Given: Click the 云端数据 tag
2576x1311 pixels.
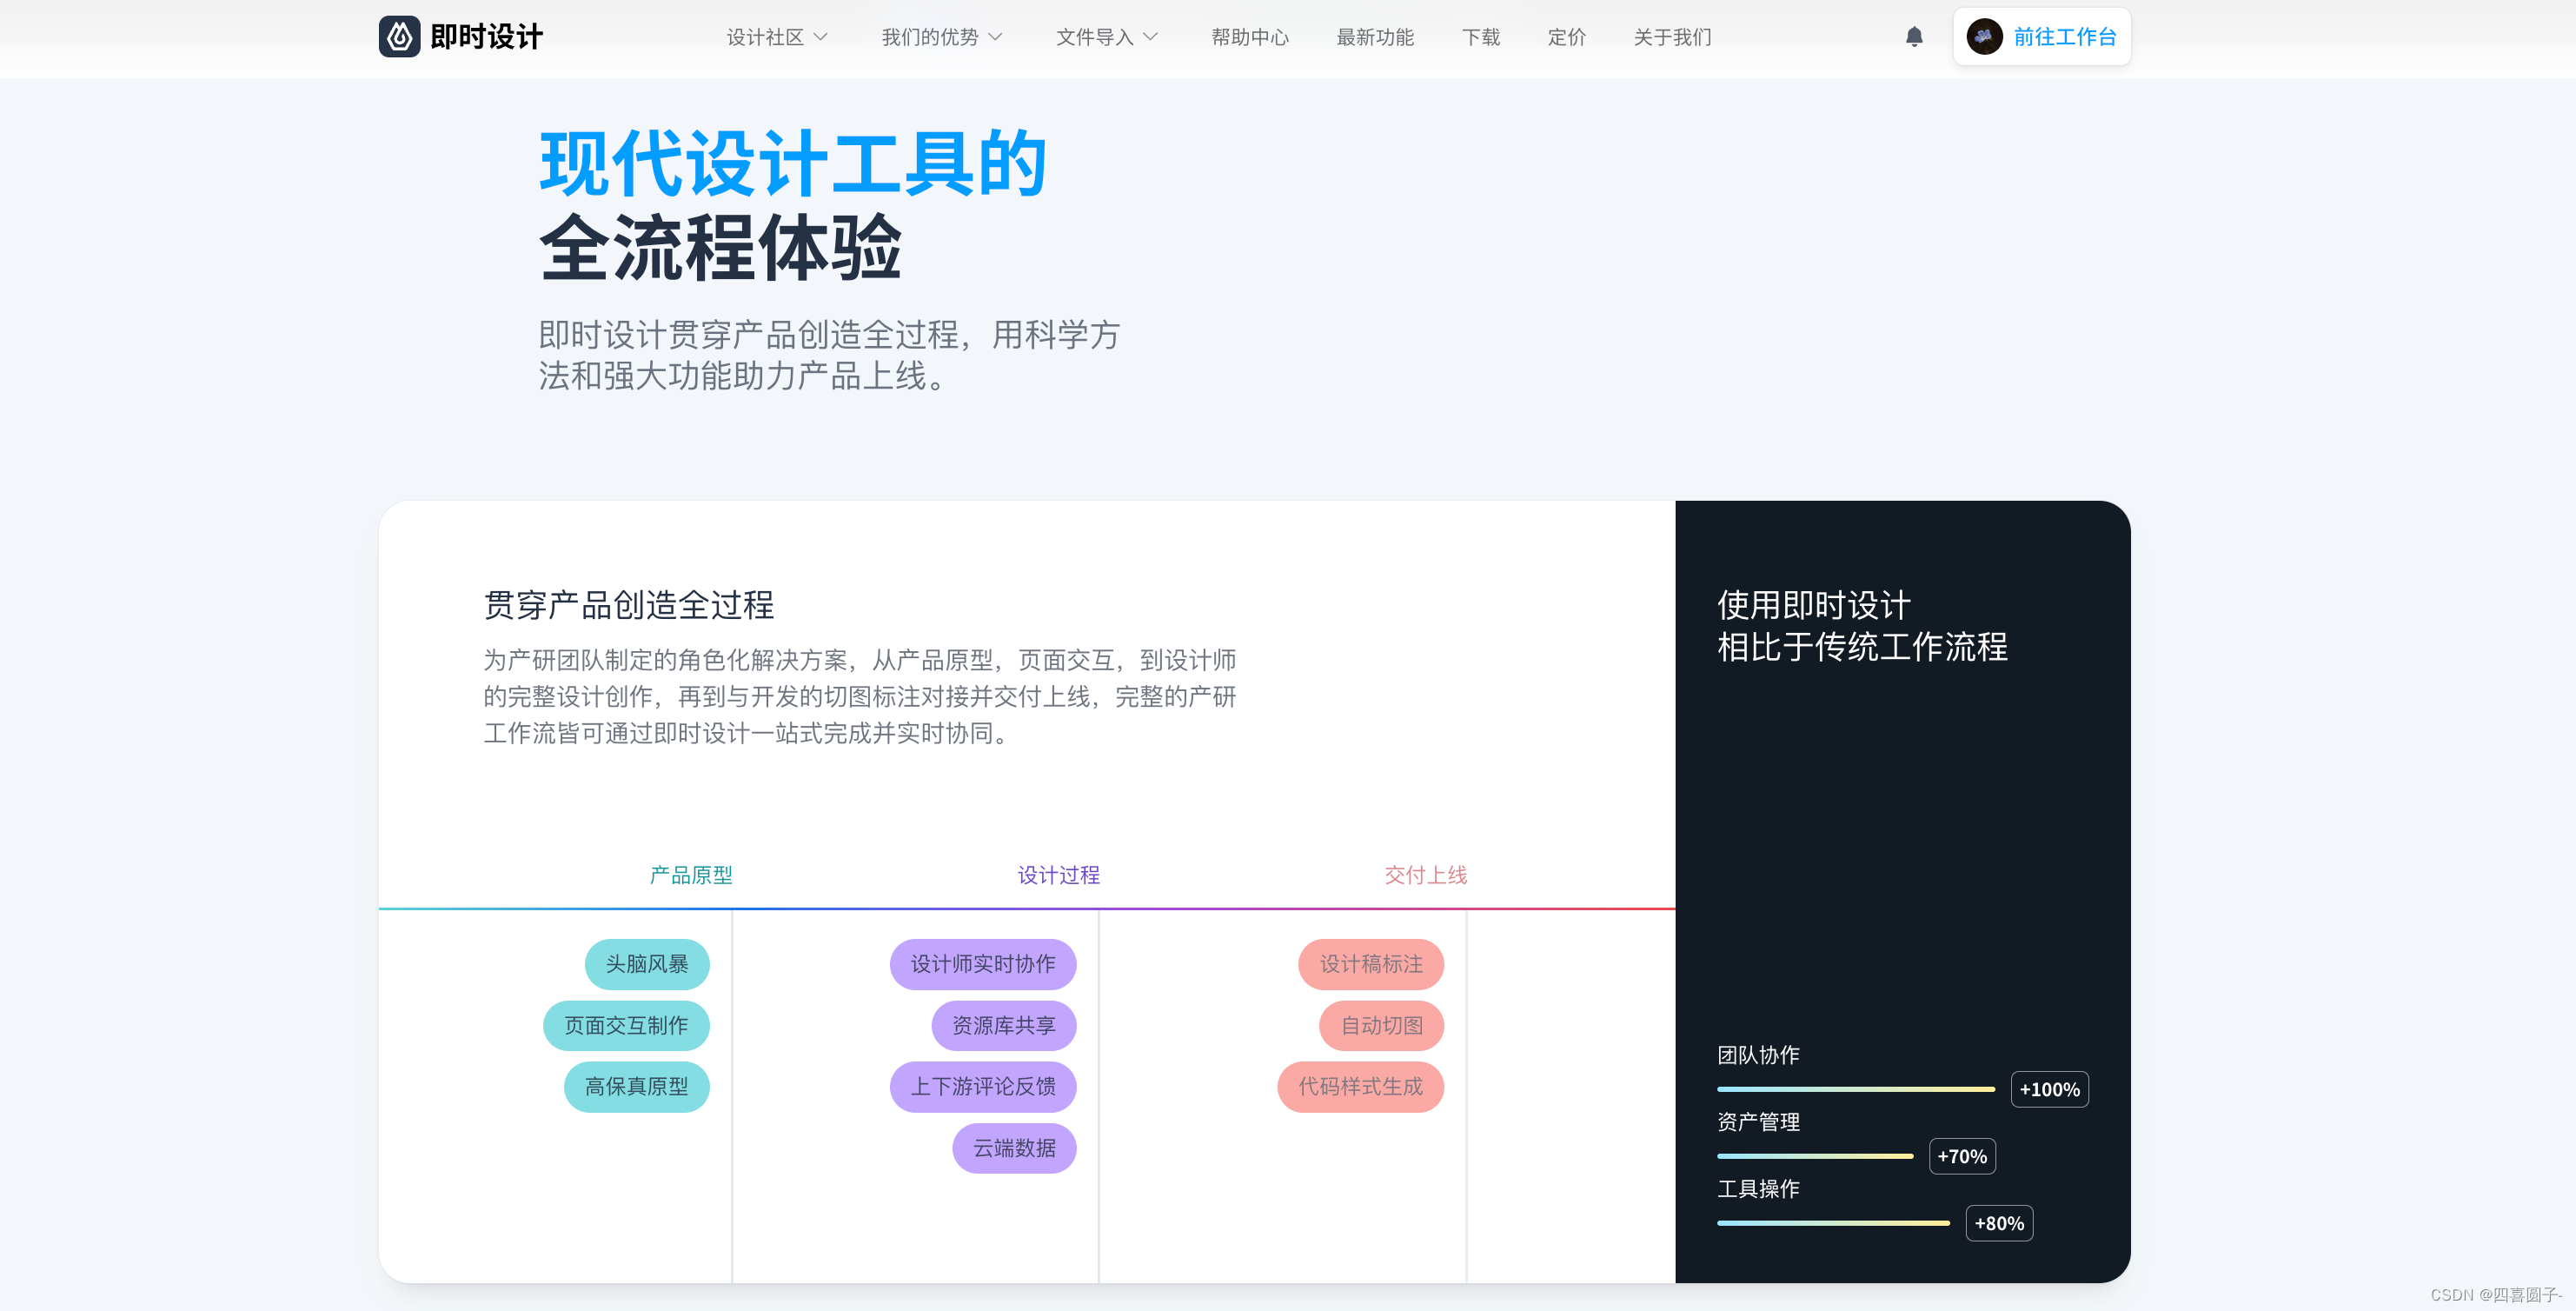Looking at the screenshot, I should tap(1014, 1148).
